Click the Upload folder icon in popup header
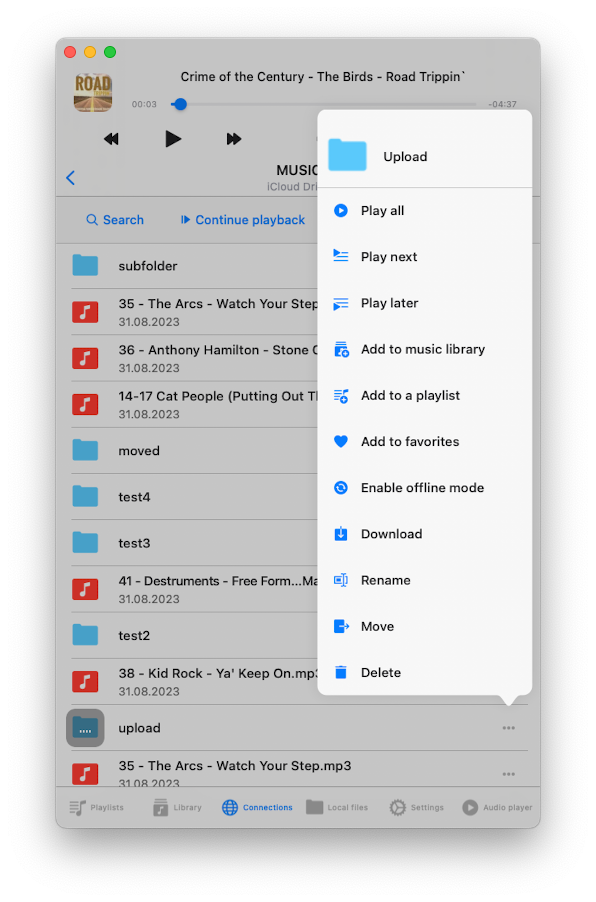This screenshot has width=596, height=902. (347, 155)
